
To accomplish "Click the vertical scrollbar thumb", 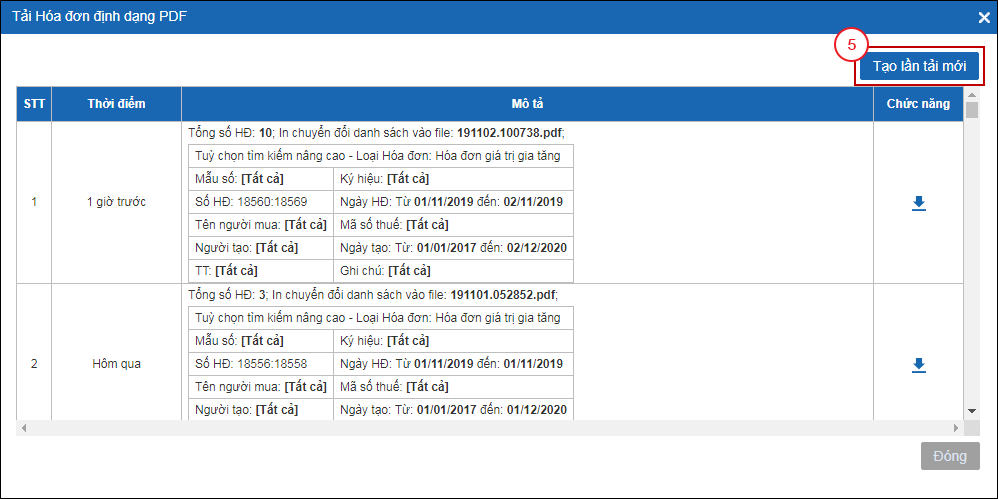I will click(972, 111).
